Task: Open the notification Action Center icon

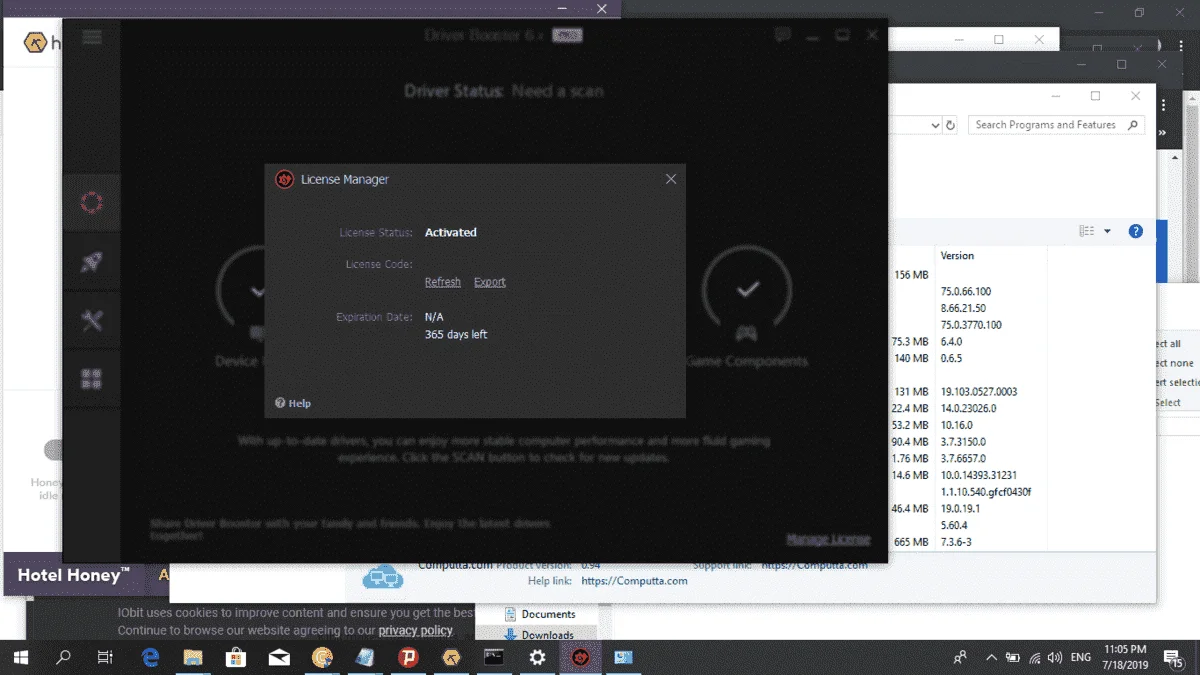Action: click(x=1173, y=658)
